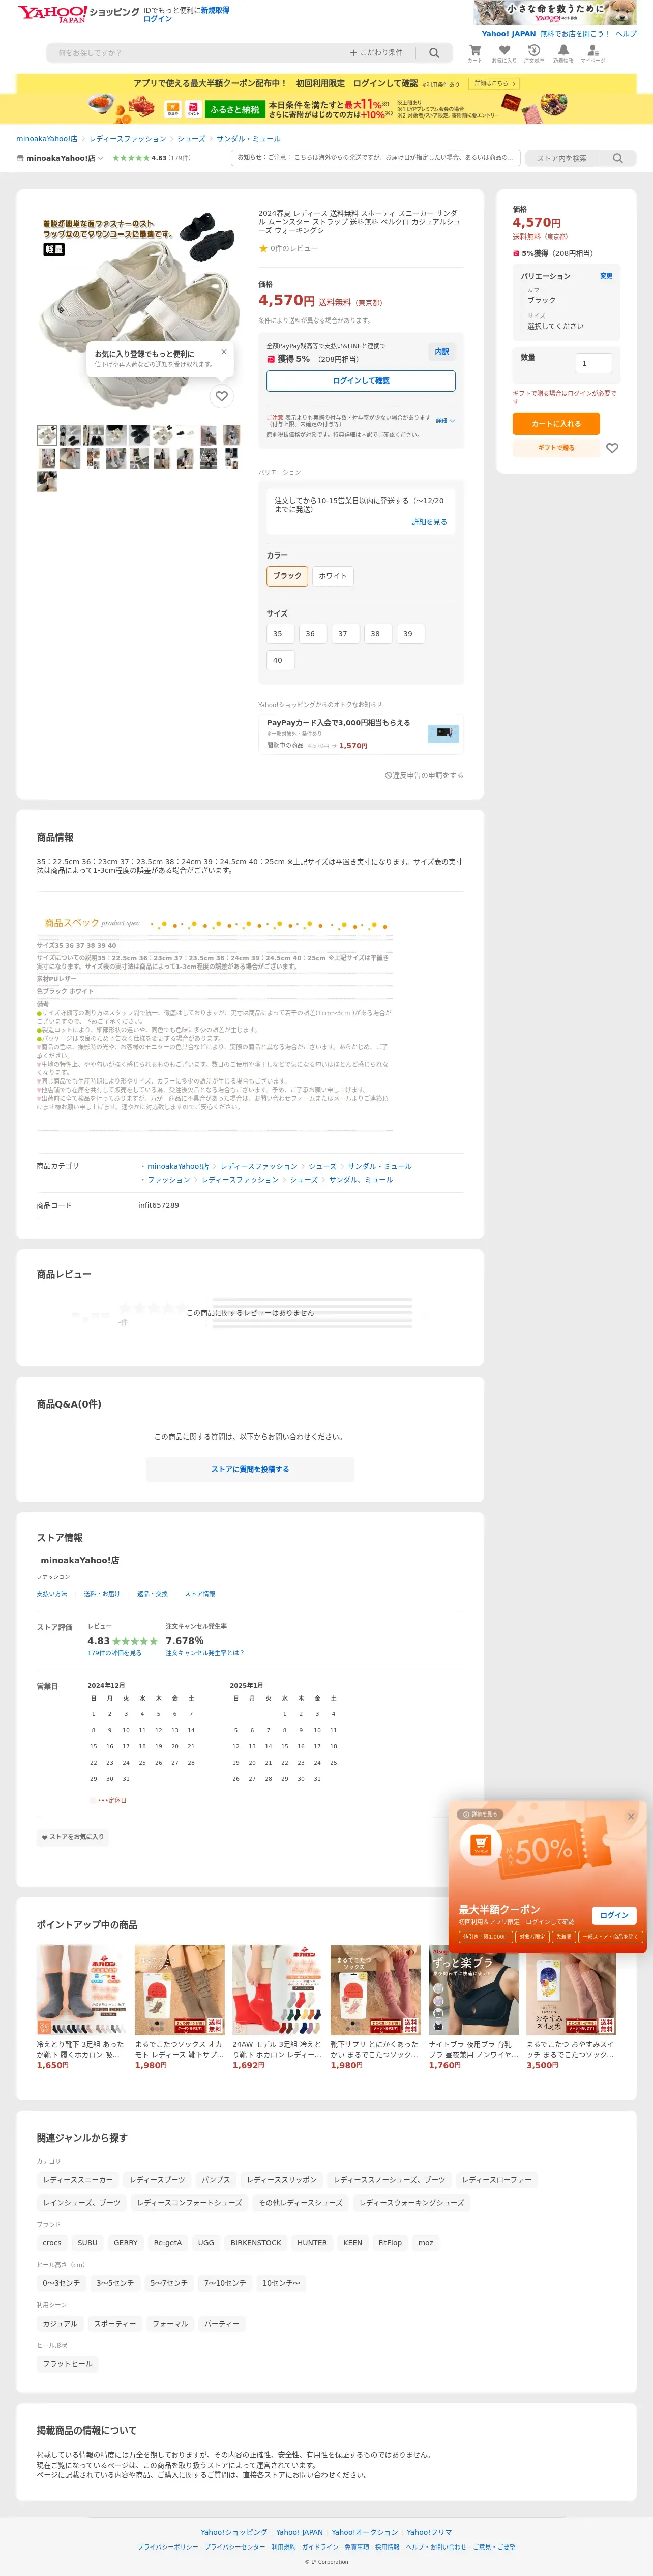Click ストアに質問を投稿する button
Screen dimensions: 653x2576
(x=250, y=1469)
